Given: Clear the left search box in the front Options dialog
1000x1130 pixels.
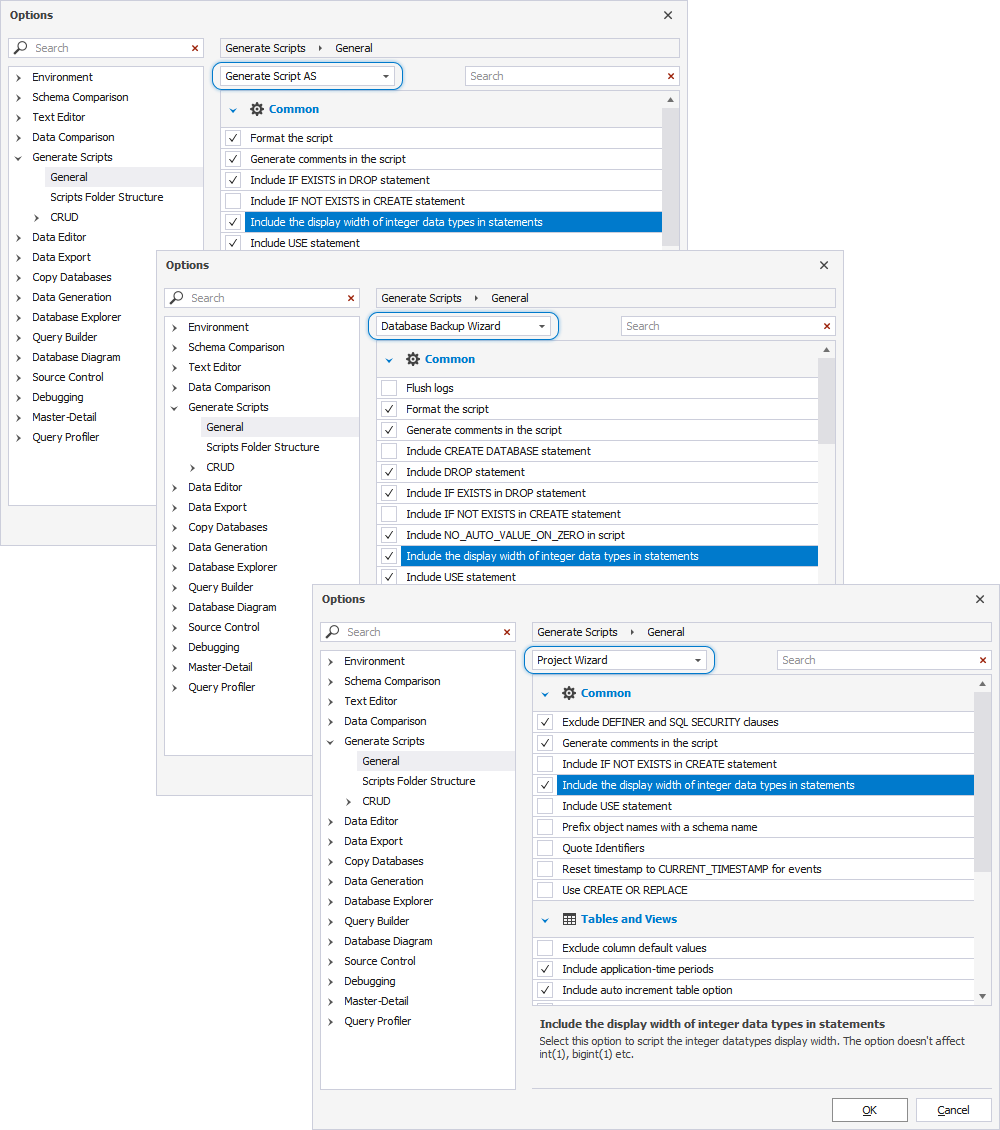Looking at the screenshot, I should tap(507, 632).
